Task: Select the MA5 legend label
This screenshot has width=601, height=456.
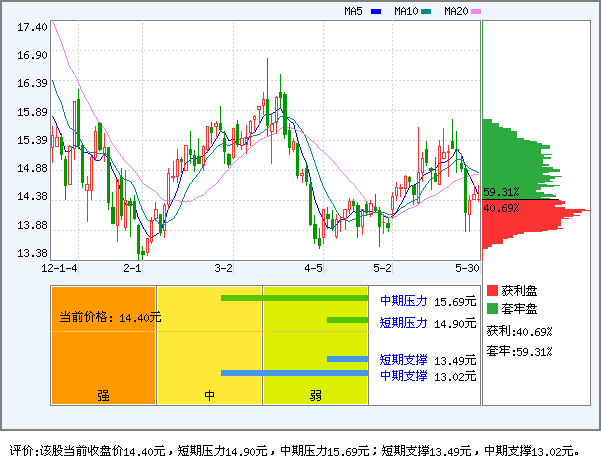Action: tap(353, 11)
